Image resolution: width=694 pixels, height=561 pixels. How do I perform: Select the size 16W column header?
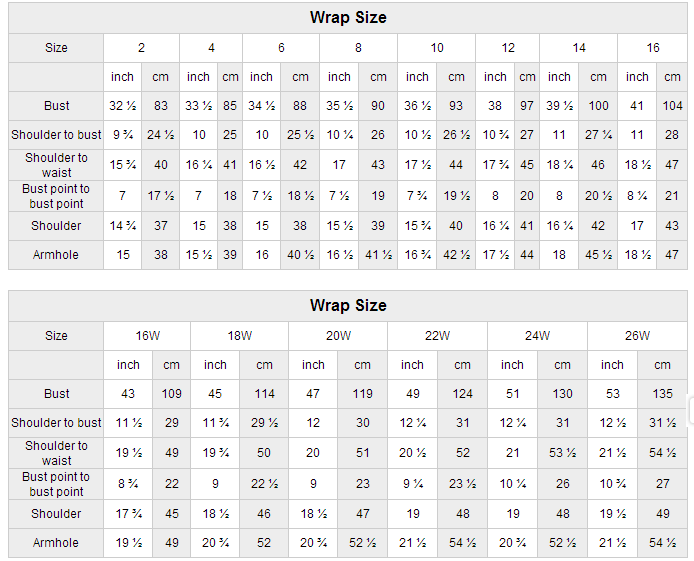147,336
